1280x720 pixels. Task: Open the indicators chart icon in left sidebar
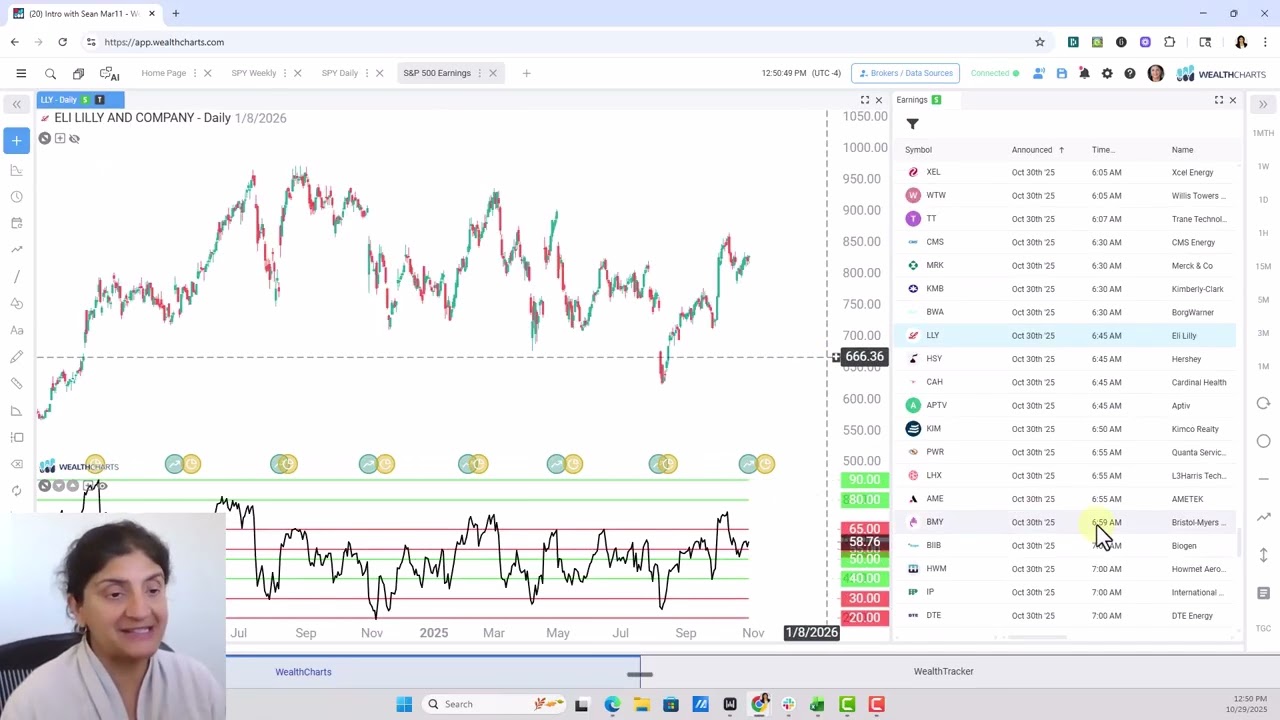point(16,170)
